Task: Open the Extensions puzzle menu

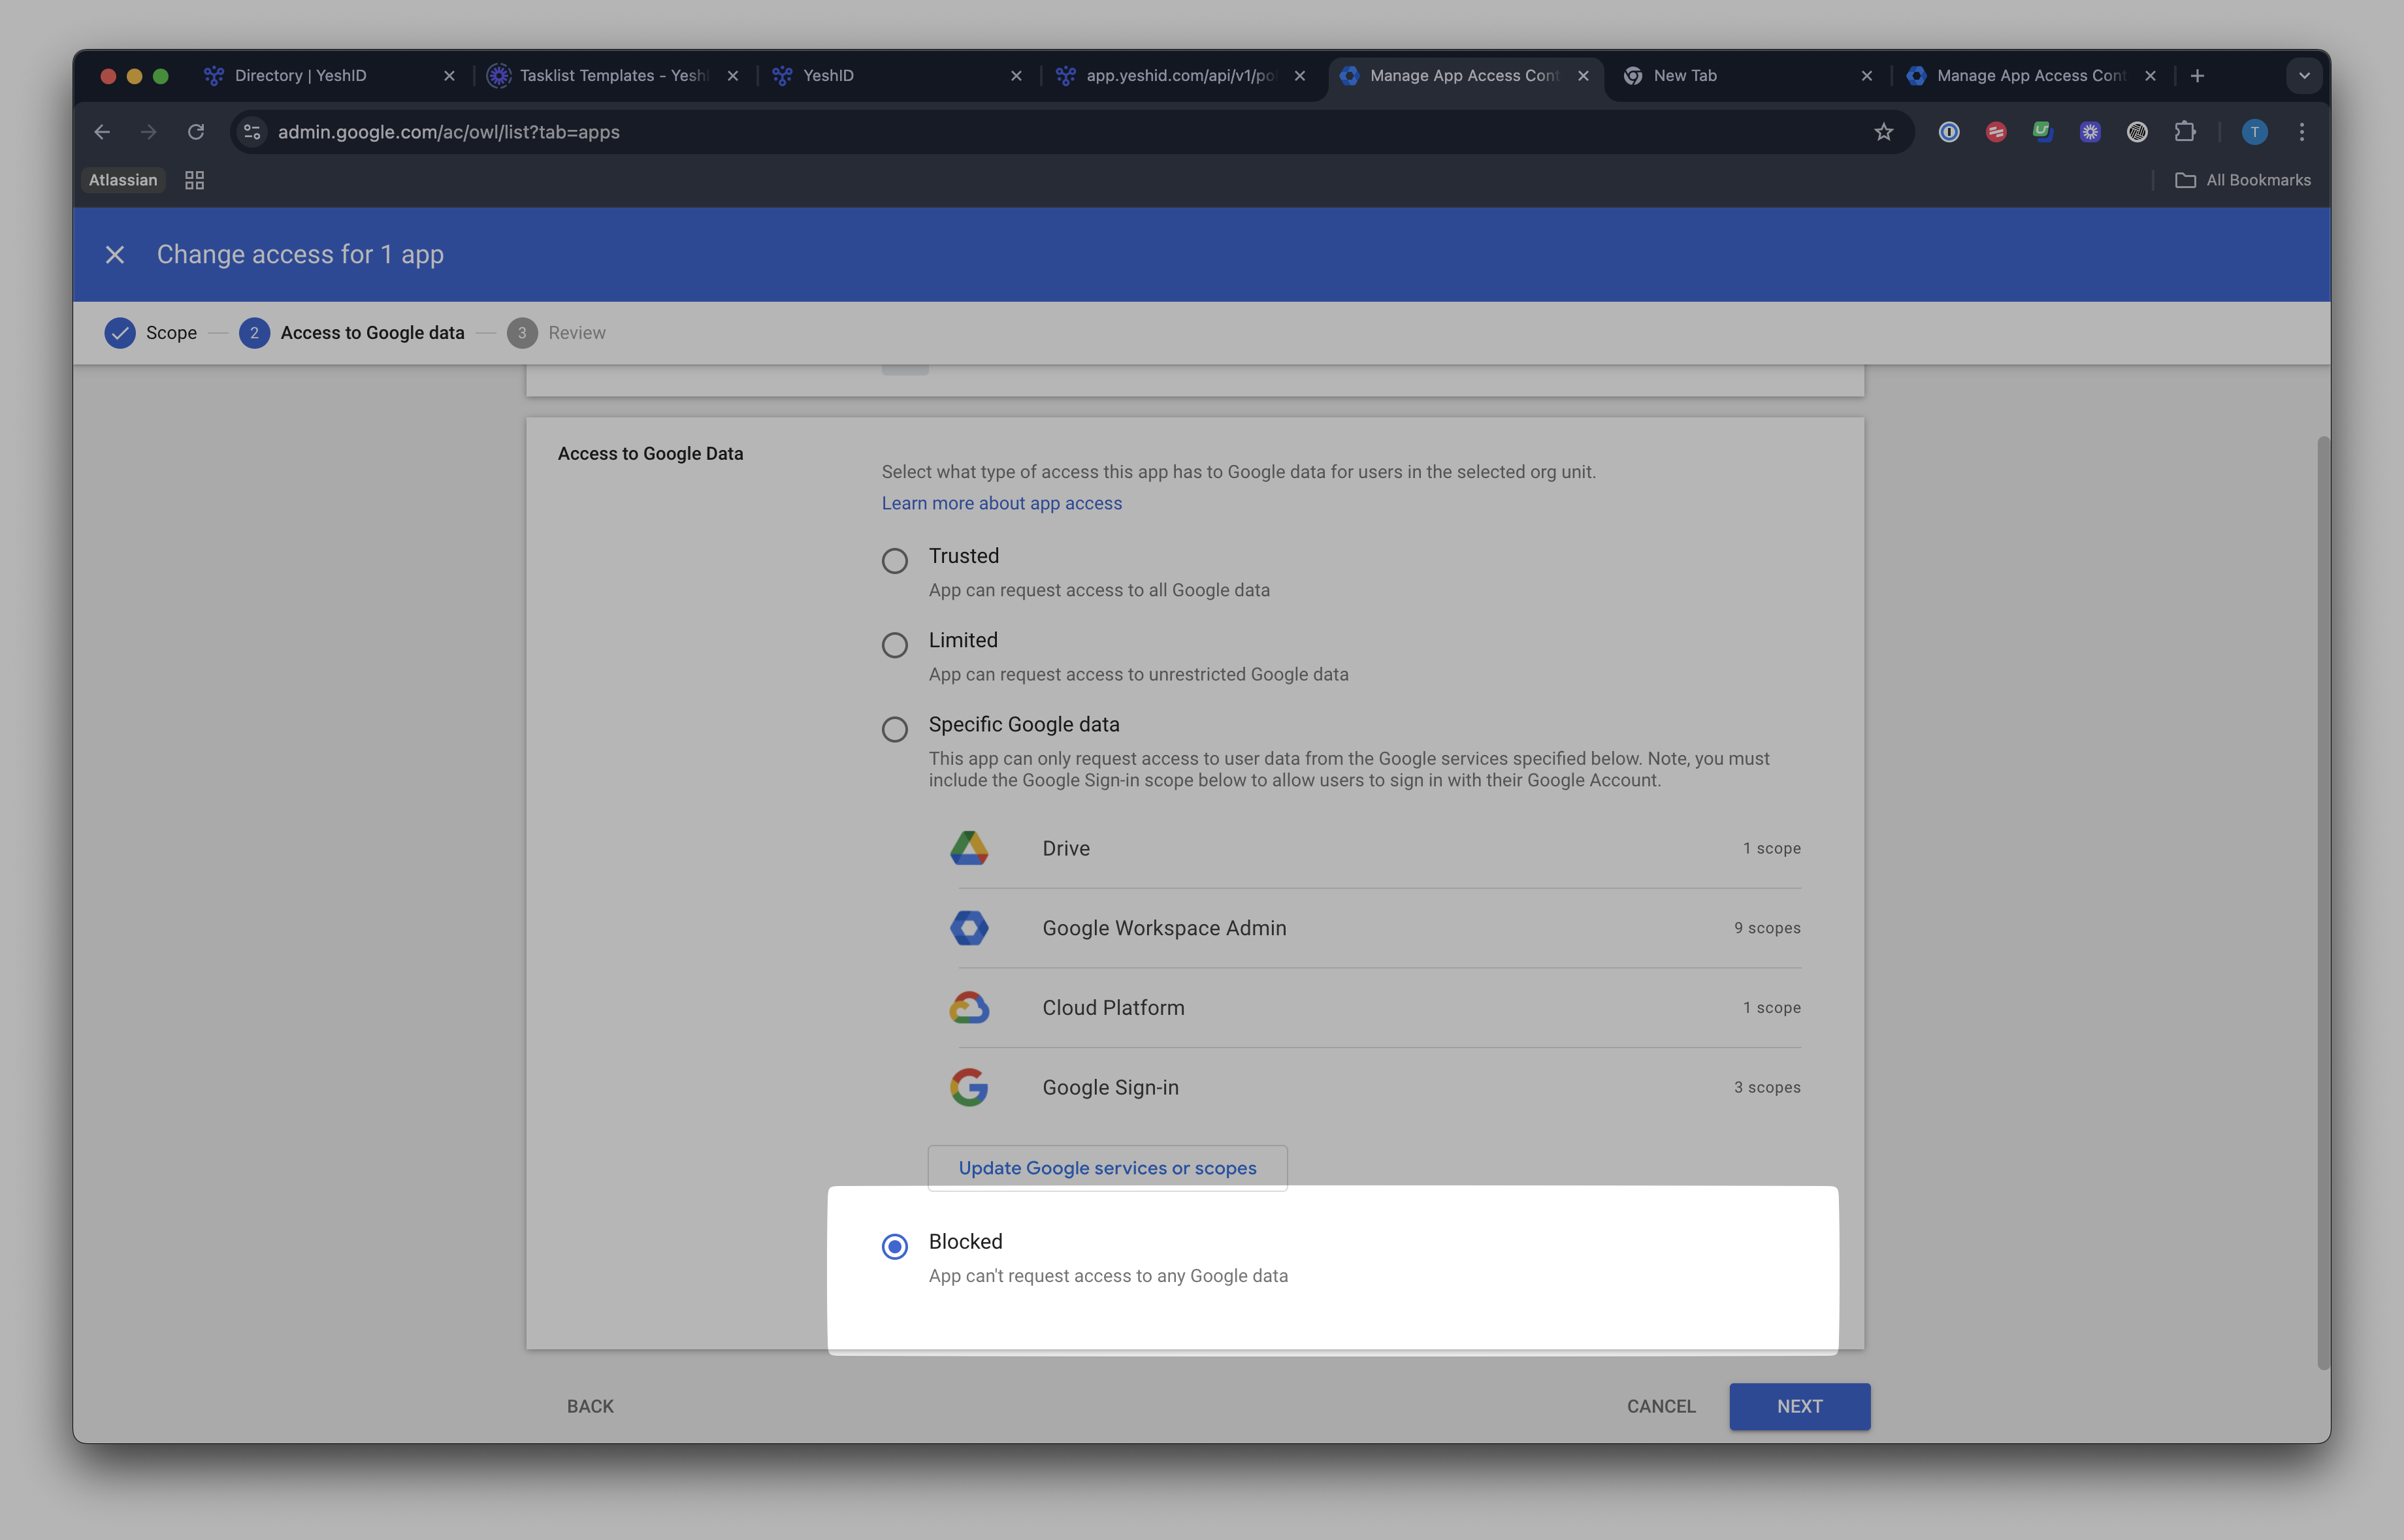Action: click(x=2185, y=132)
